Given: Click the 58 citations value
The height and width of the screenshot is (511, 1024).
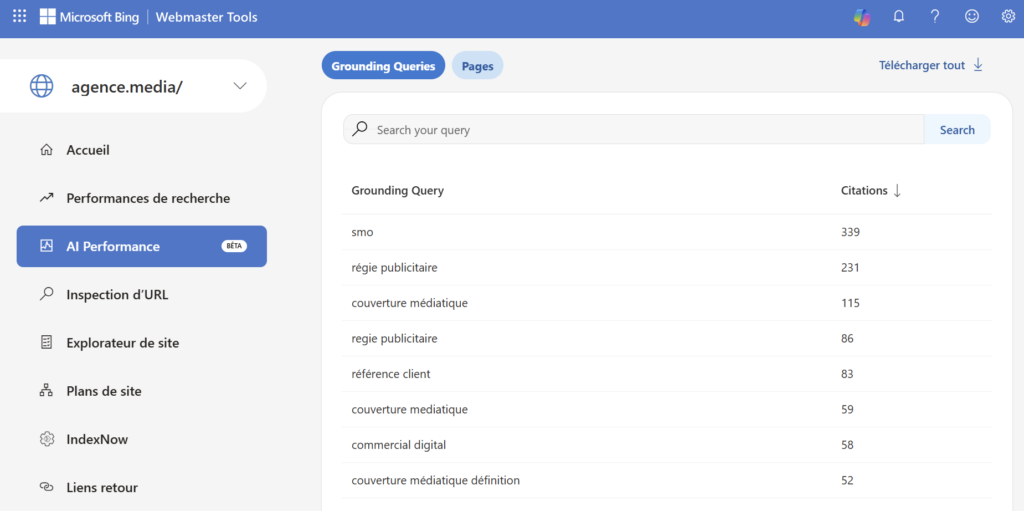Looking at the screenshot, I should [847, 445].
